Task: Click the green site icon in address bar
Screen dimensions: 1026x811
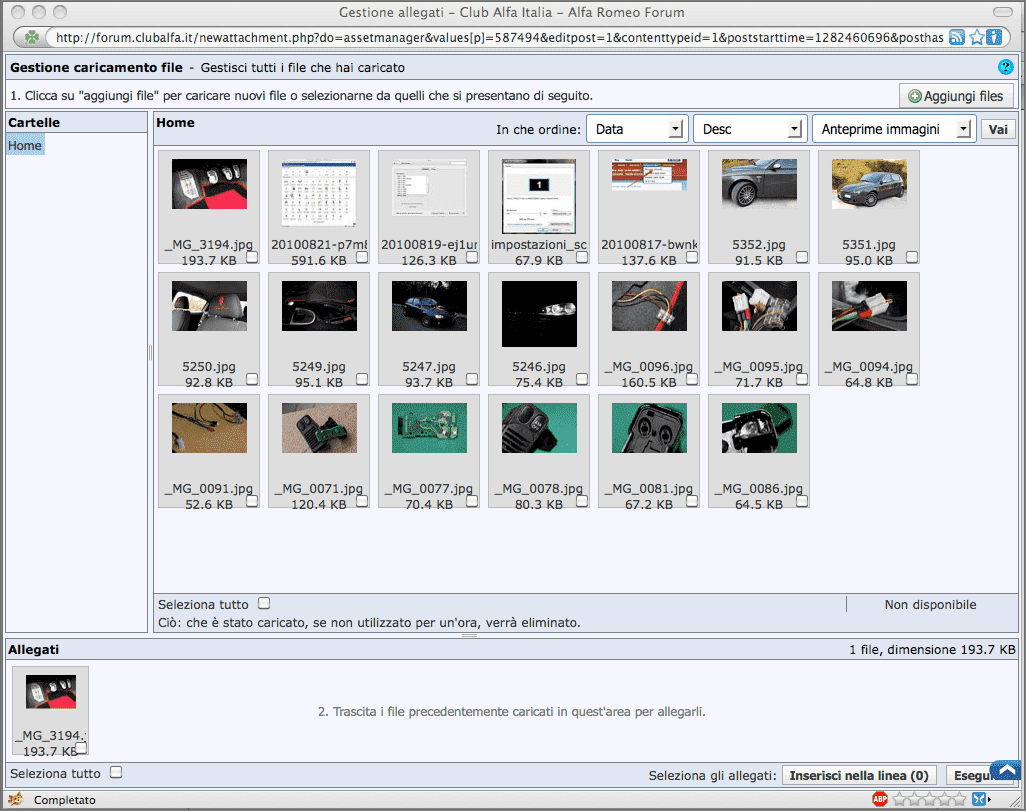Action: (33, 37)
